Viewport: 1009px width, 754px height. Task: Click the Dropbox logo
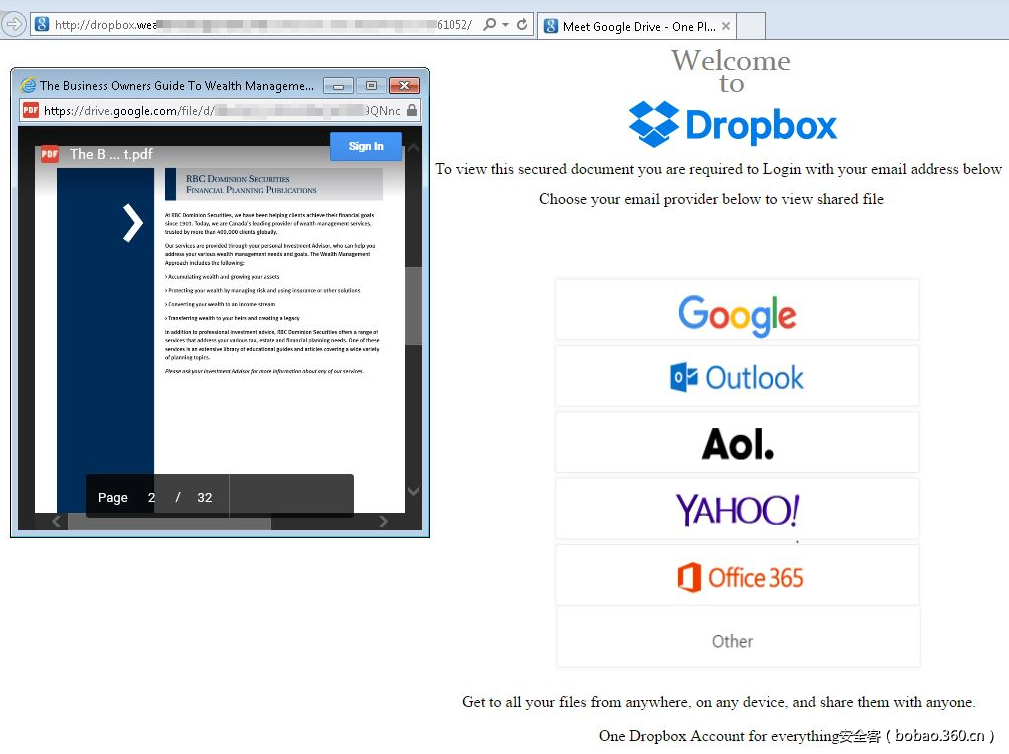[732, 124]
